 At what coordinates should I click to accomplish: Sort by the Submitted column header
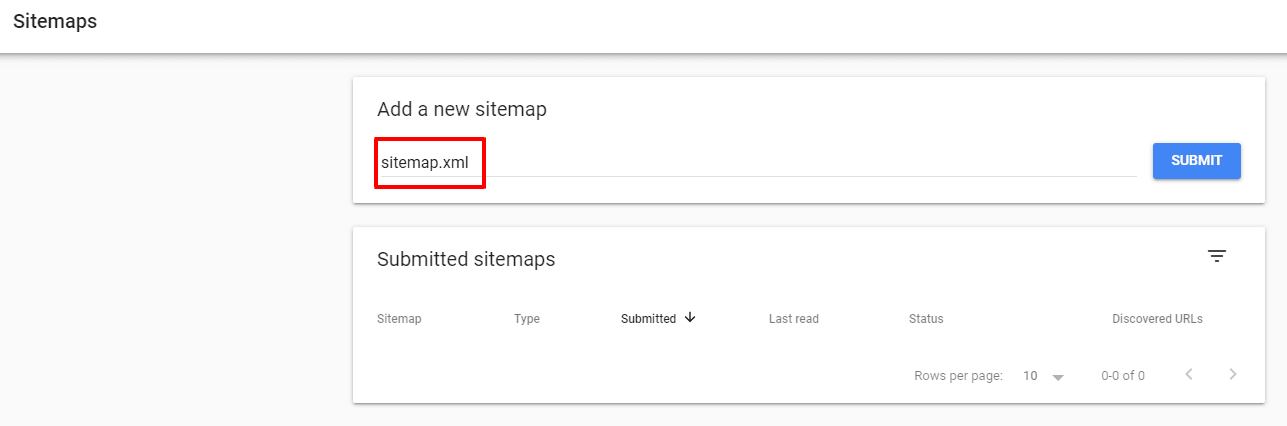(648, 319)
